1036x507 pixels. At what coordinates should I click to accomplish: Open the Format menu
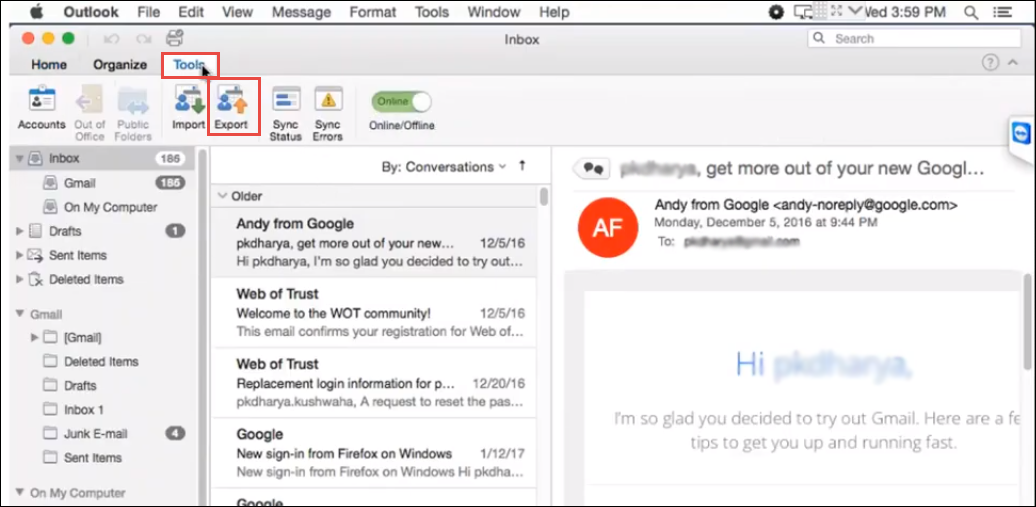(x=373, y=12)
